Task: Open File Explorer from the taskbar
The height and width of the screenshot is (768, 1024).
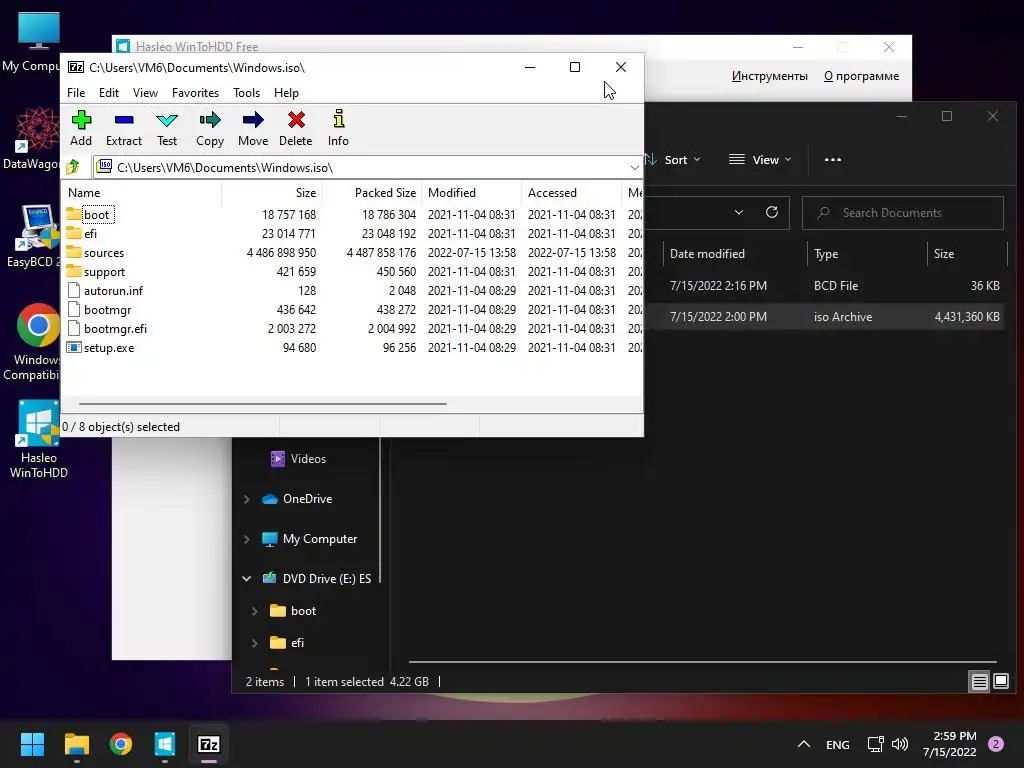Action: (76, 744)
